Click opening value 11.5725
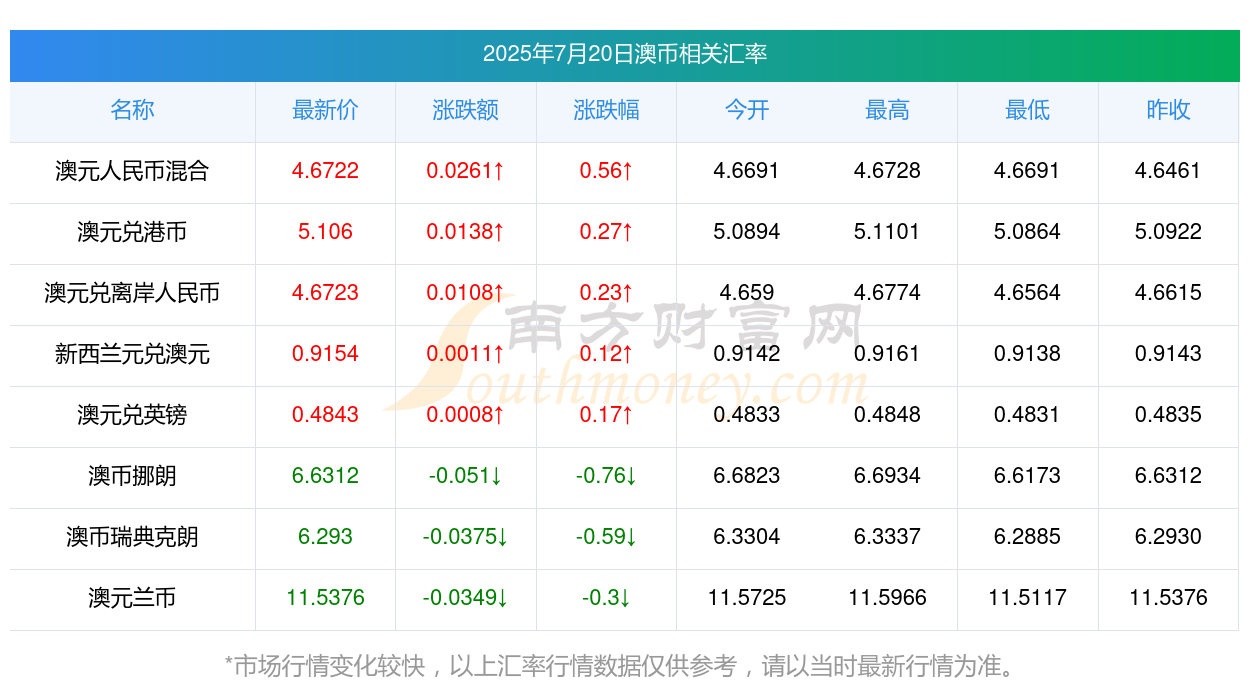 tap(747, 598)
